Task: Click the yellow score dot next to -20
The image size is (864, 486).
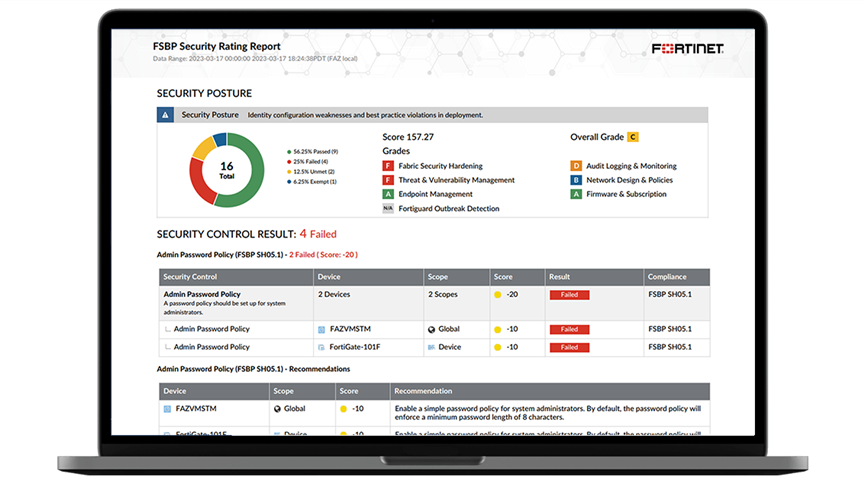Action: click(x=498, y=295)
